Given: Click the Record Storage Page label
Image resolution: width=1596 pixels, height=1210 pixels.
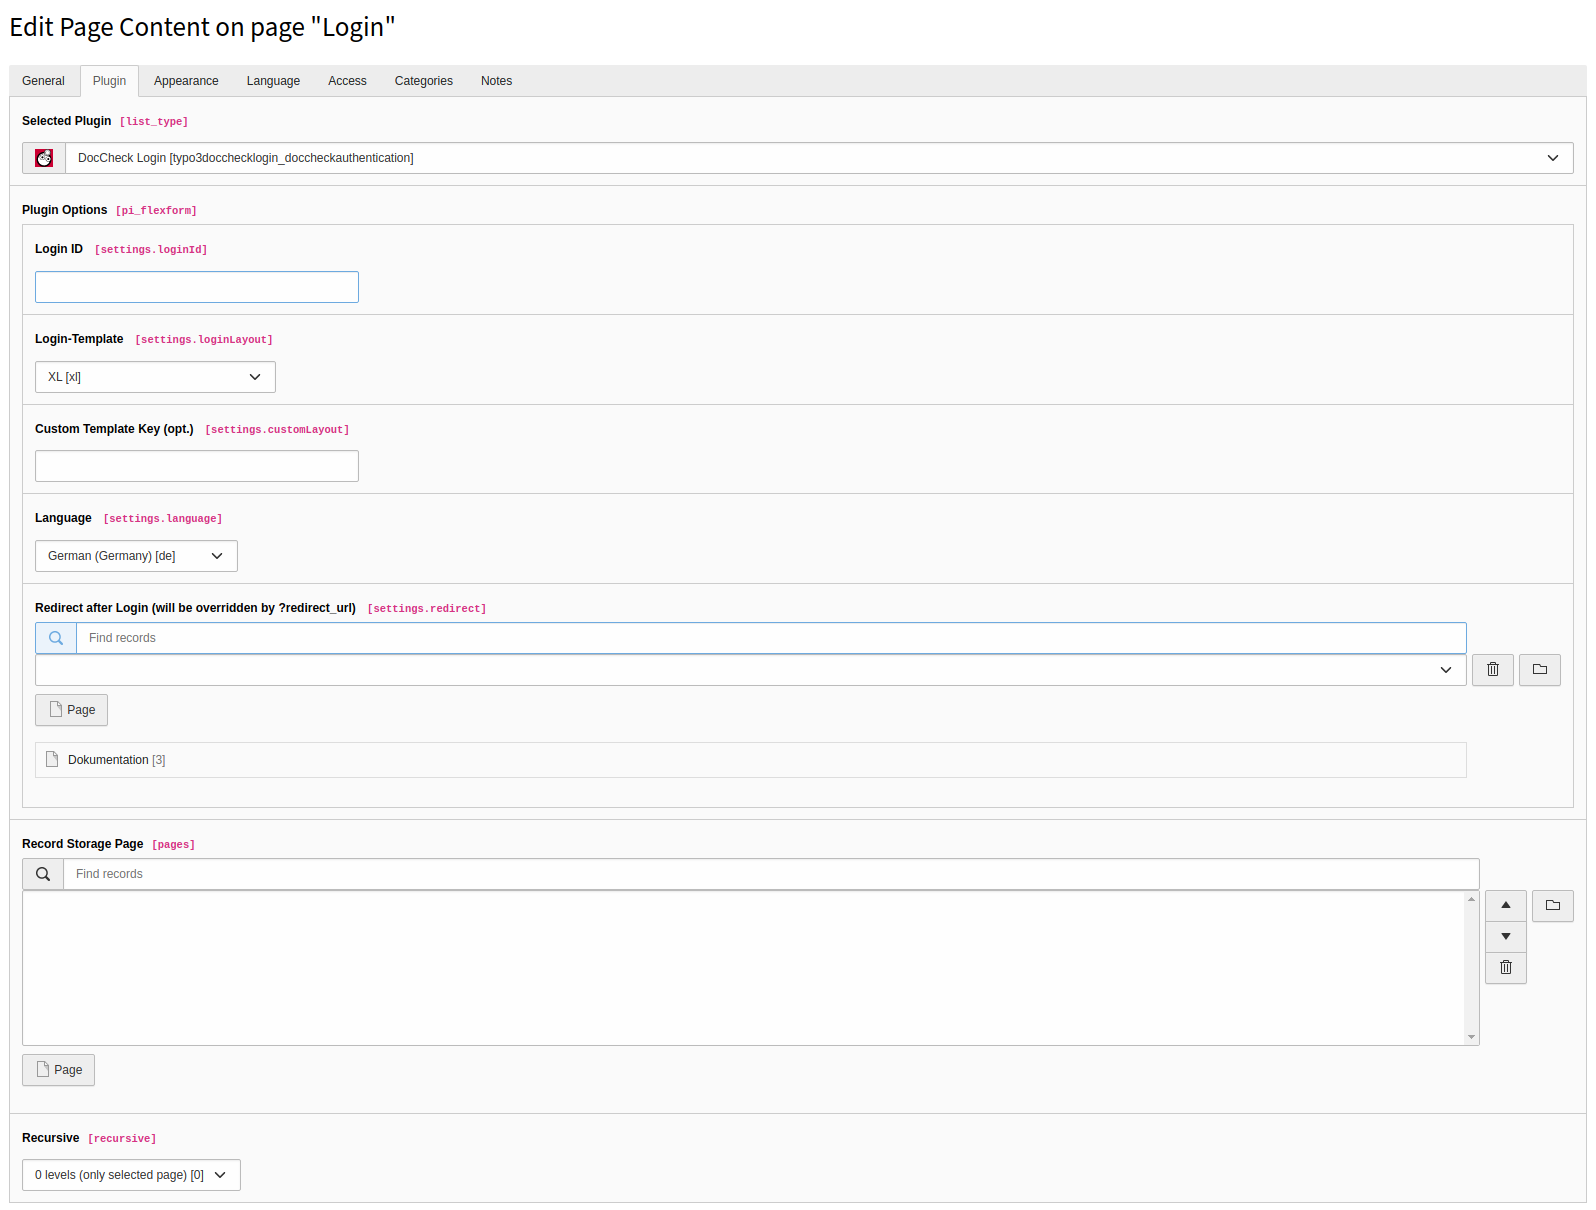Looking at the screenshot, I should pyautogui.click(x=83, y=844).
